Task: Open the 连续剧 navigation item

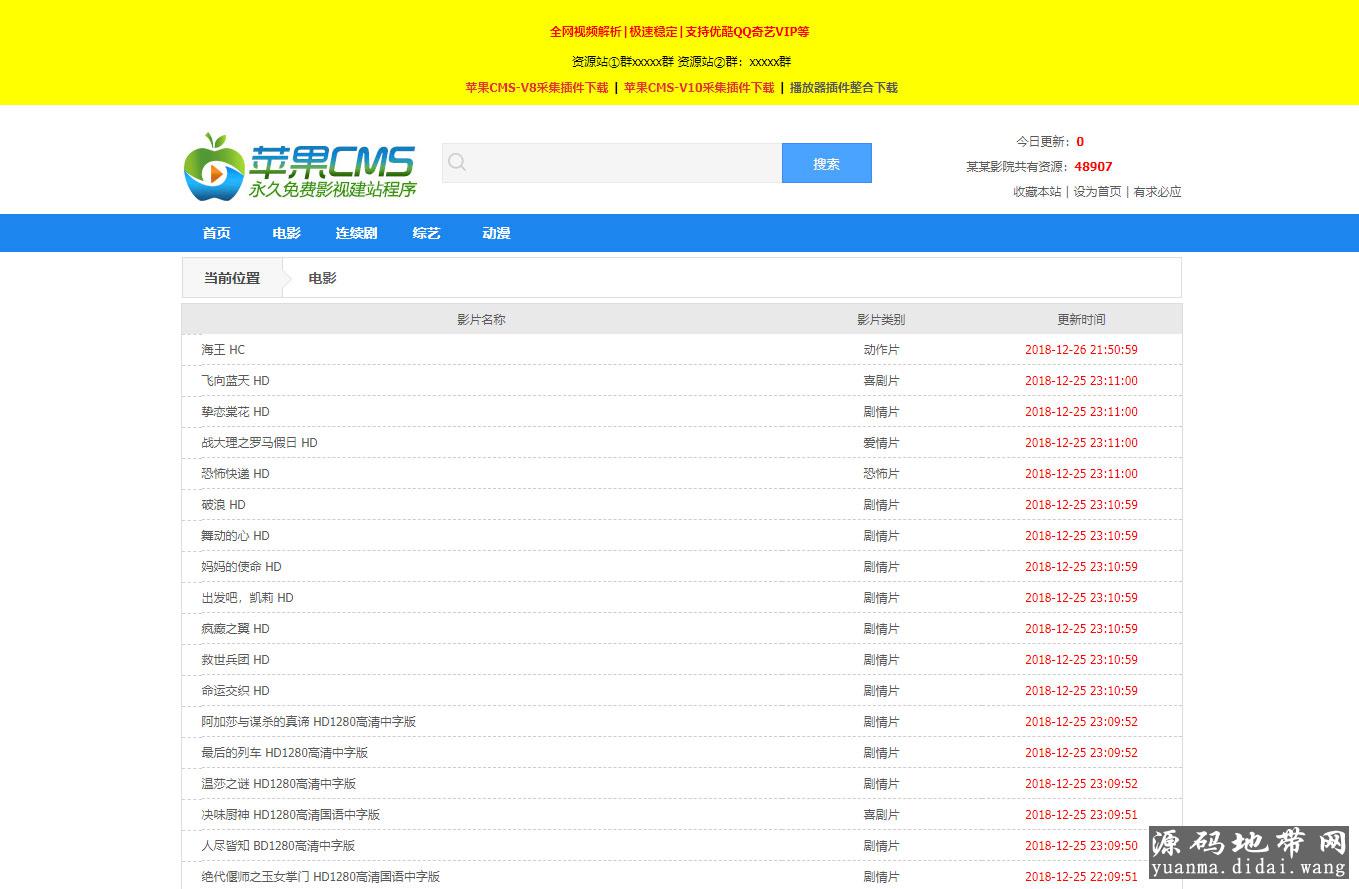Action: 356,233
